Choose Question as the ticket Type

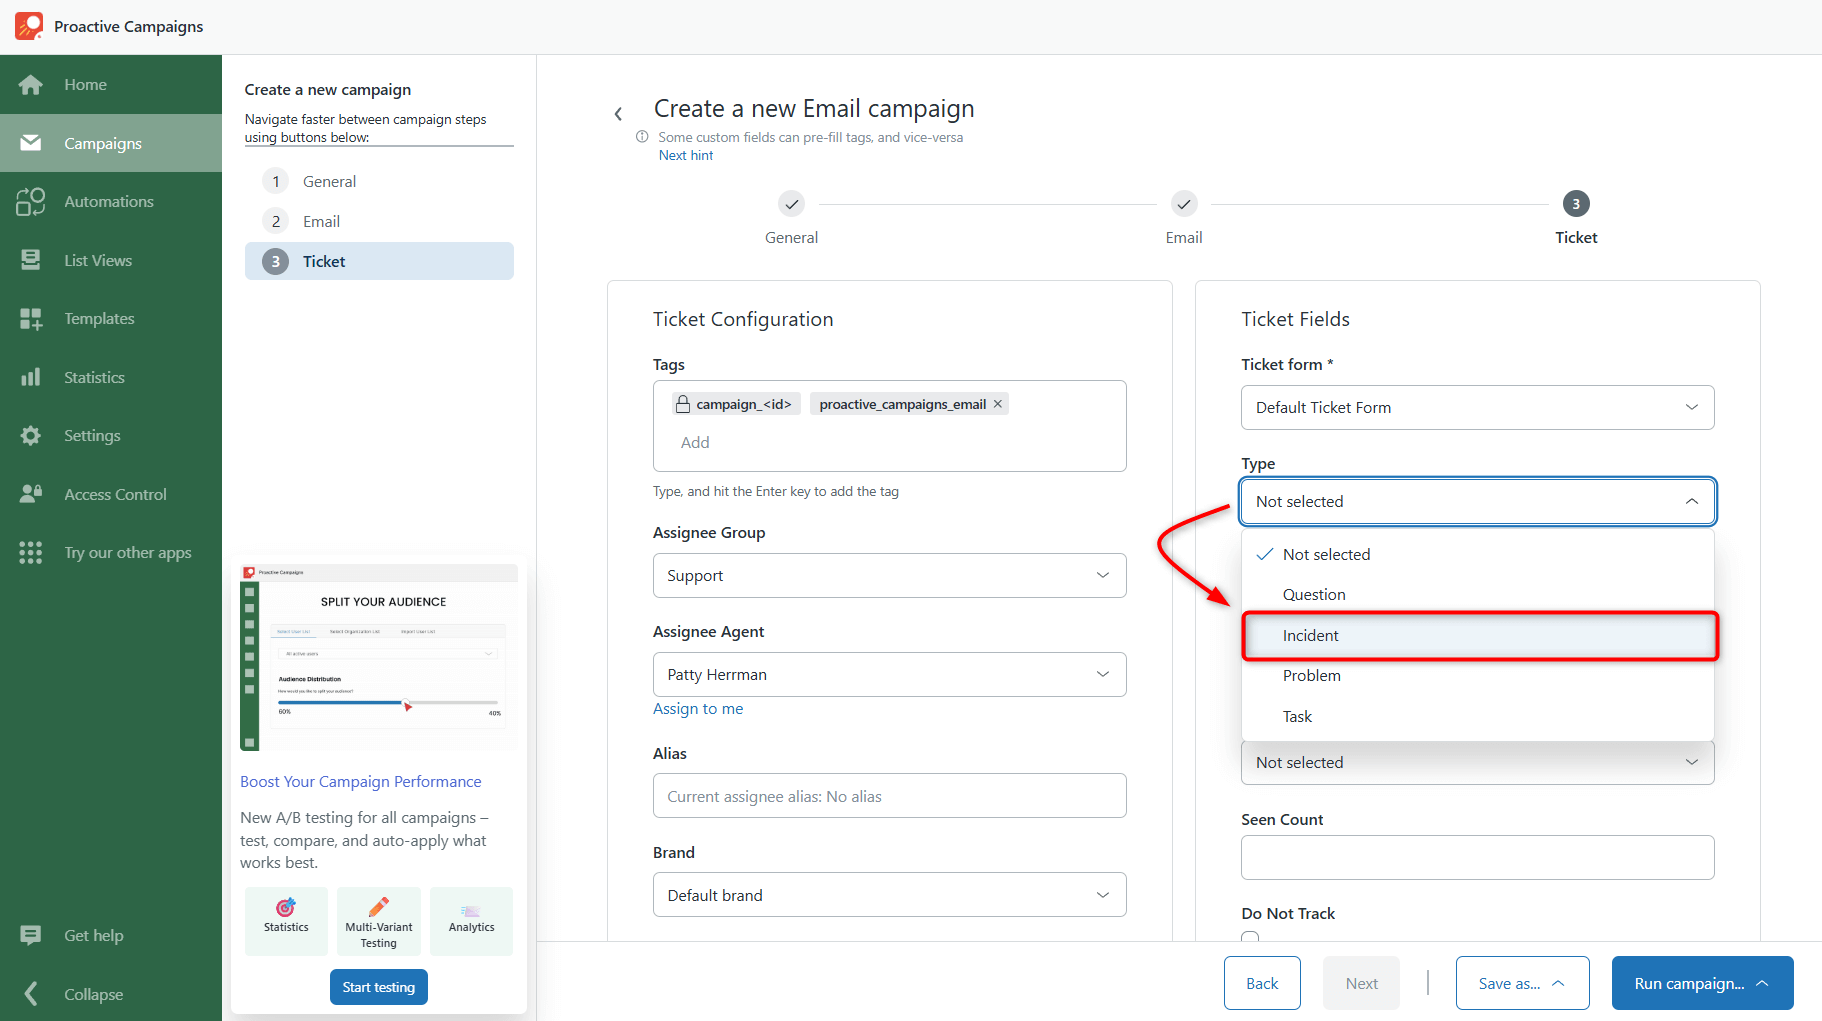pos(1314,594)
